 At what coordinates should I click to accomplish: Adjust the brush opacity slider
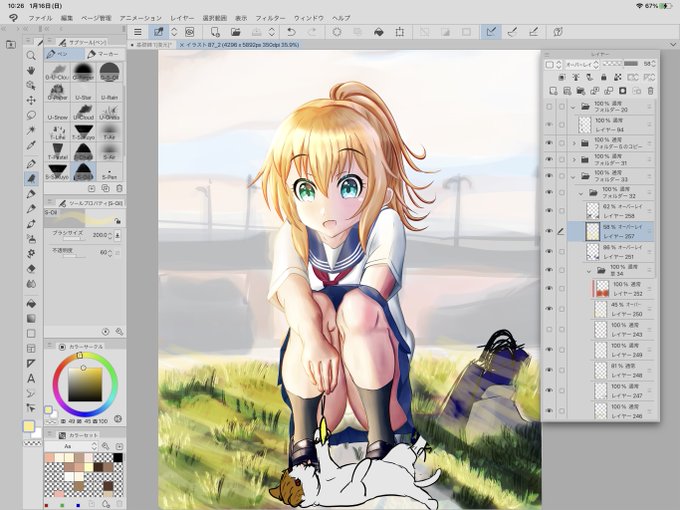pyautogui.click(x=72, y=256)
